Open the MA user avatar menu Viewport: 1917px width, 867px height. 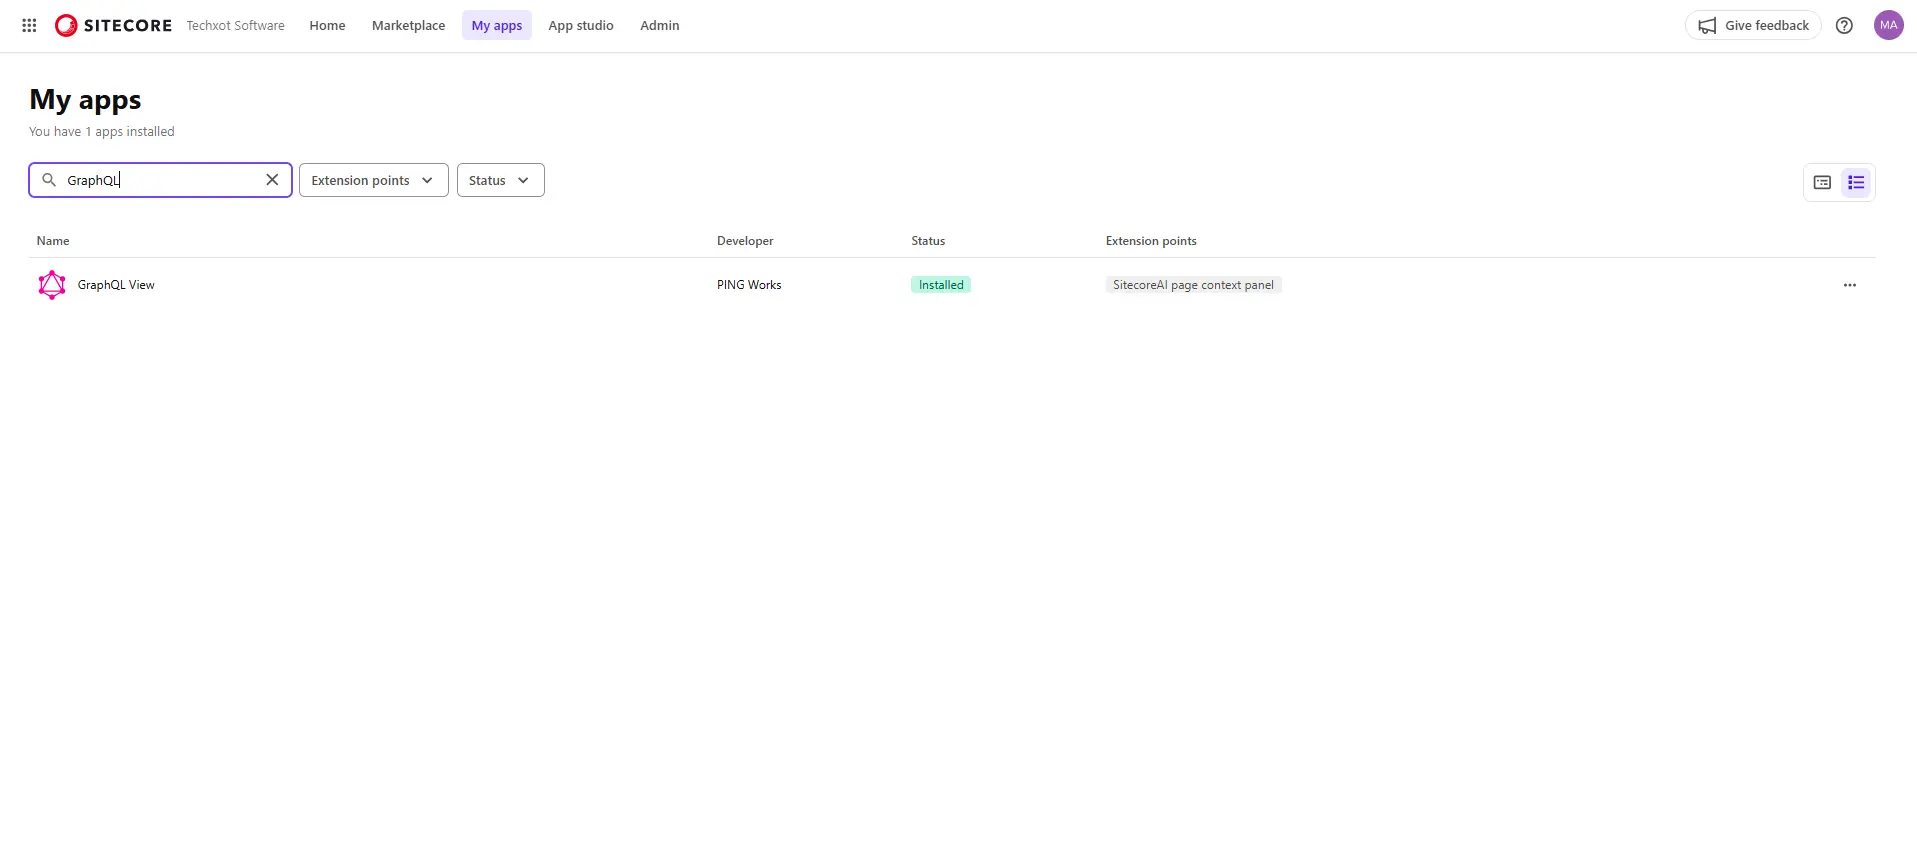coord(1888,26)
